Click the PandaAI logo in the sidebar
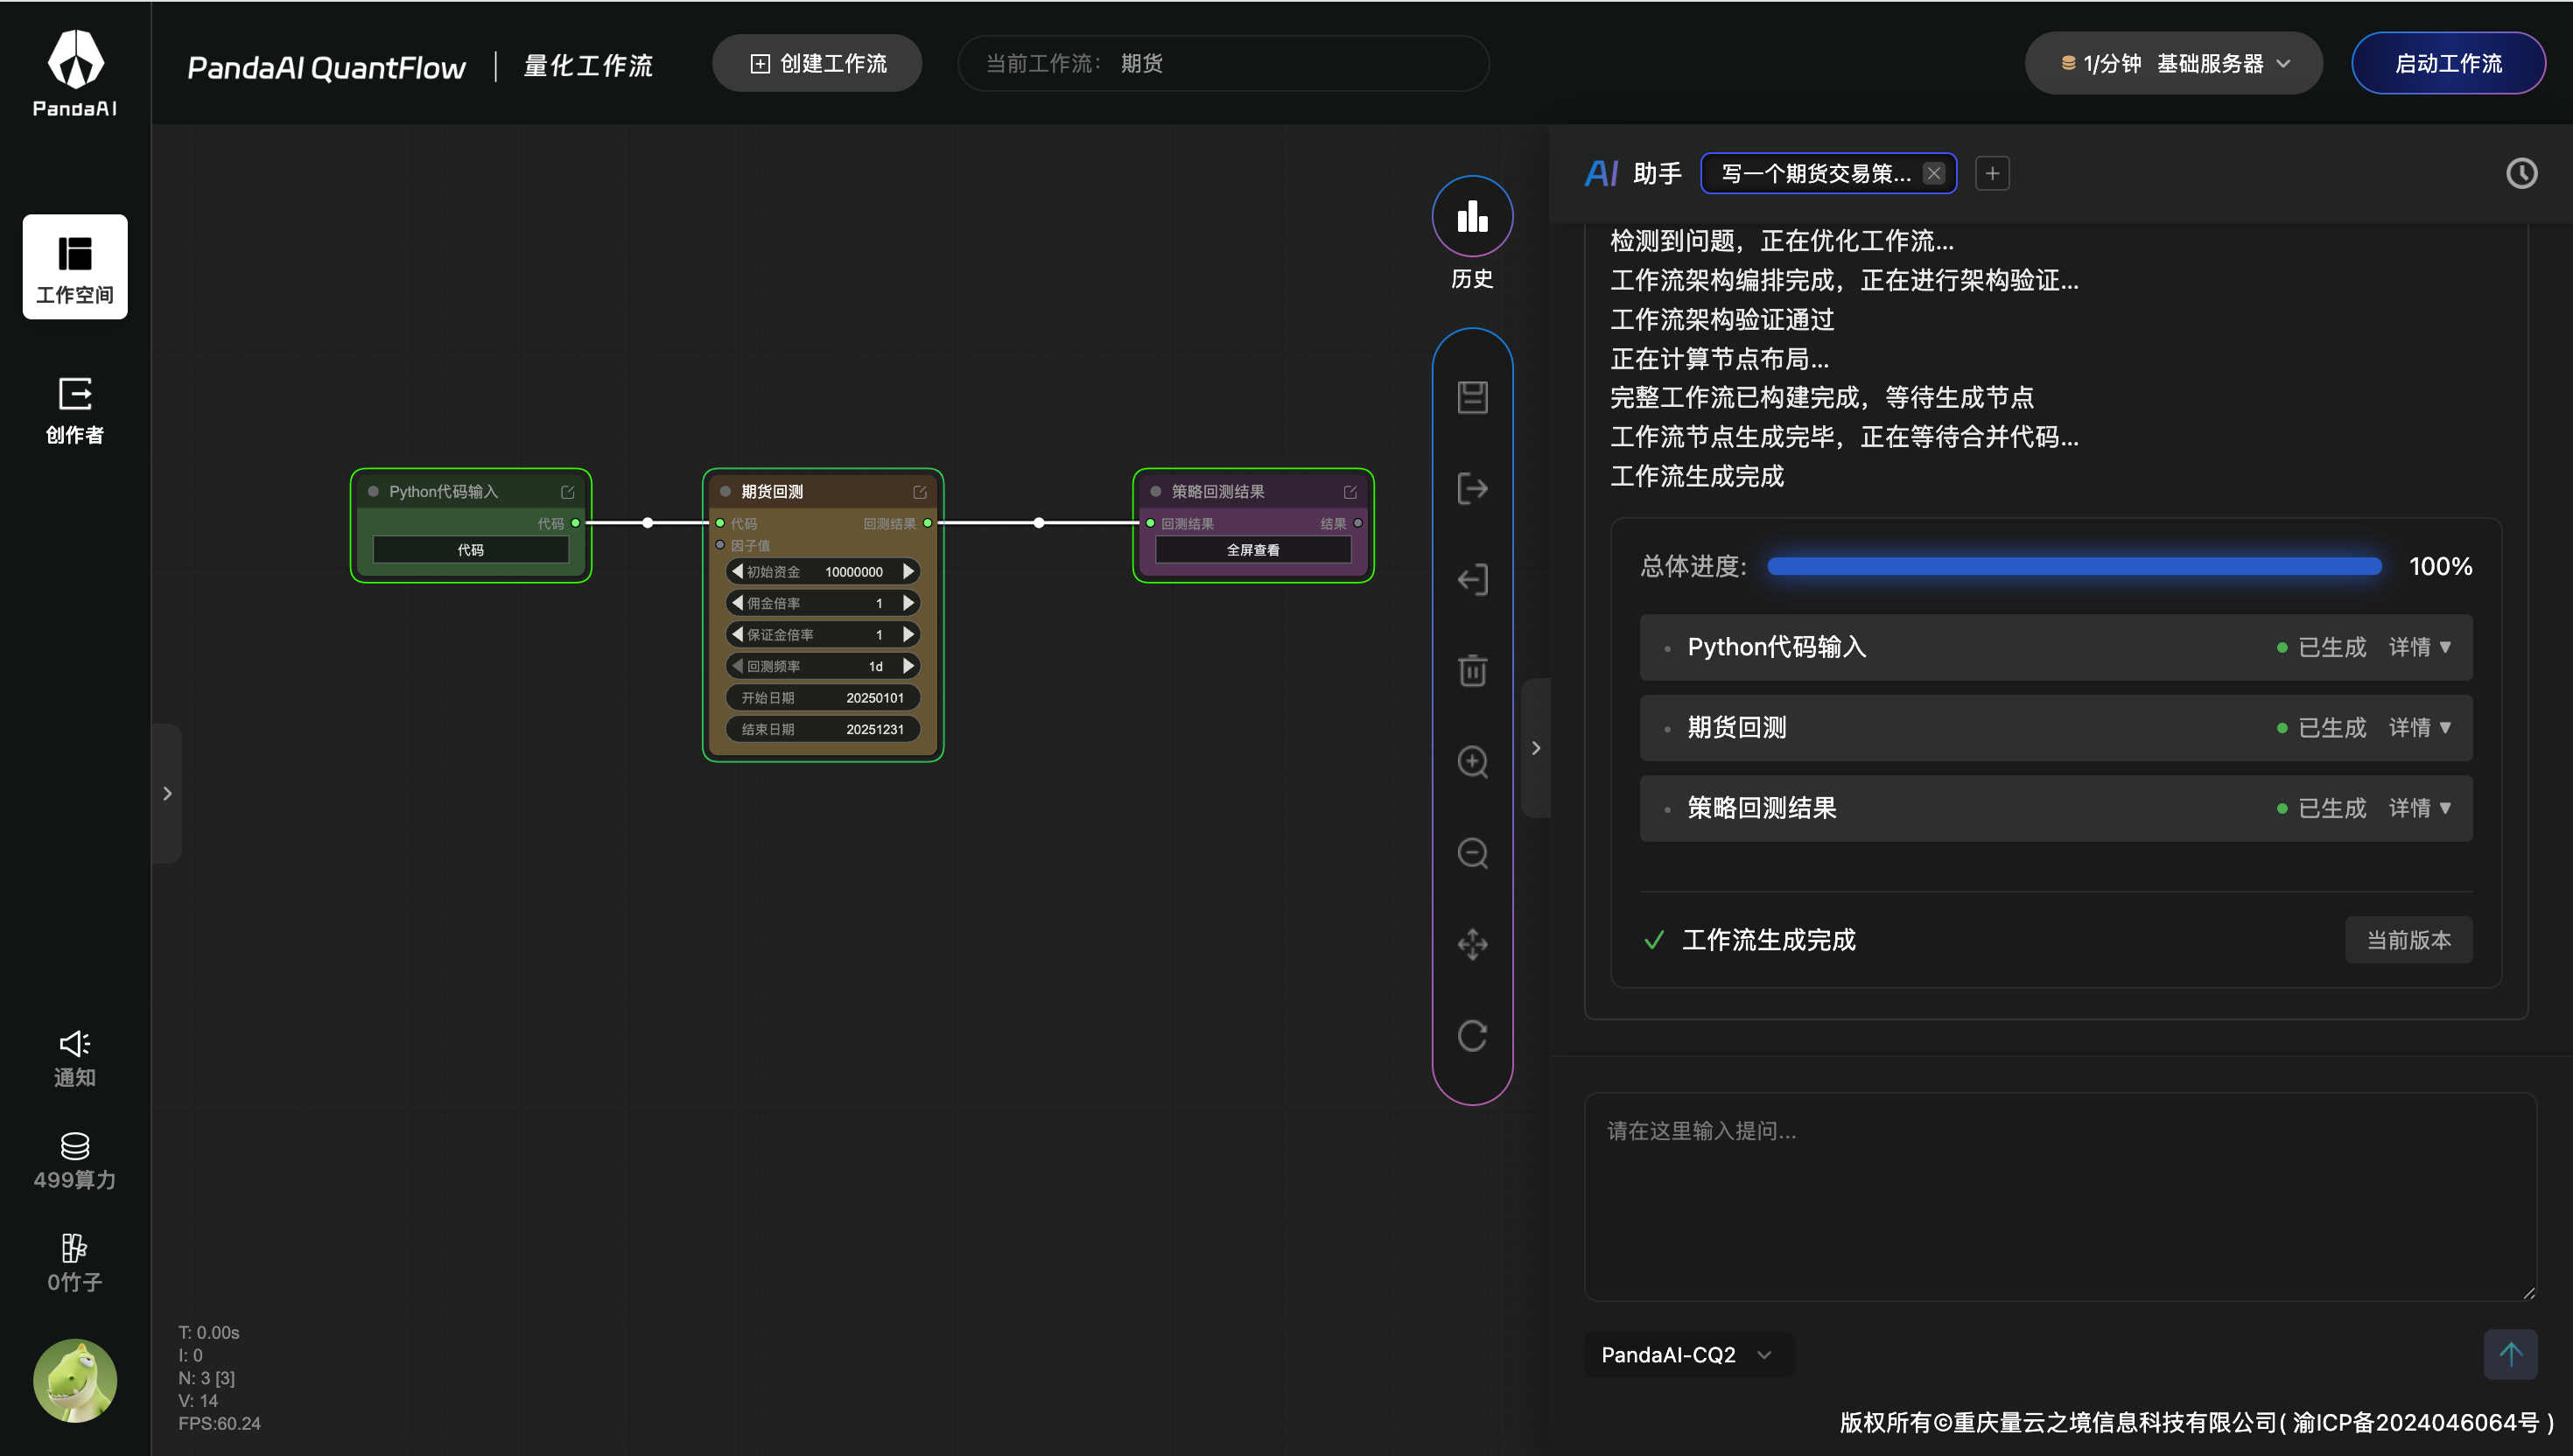The width and height of the screenshot is (2573, 1456). pos(75,73)
